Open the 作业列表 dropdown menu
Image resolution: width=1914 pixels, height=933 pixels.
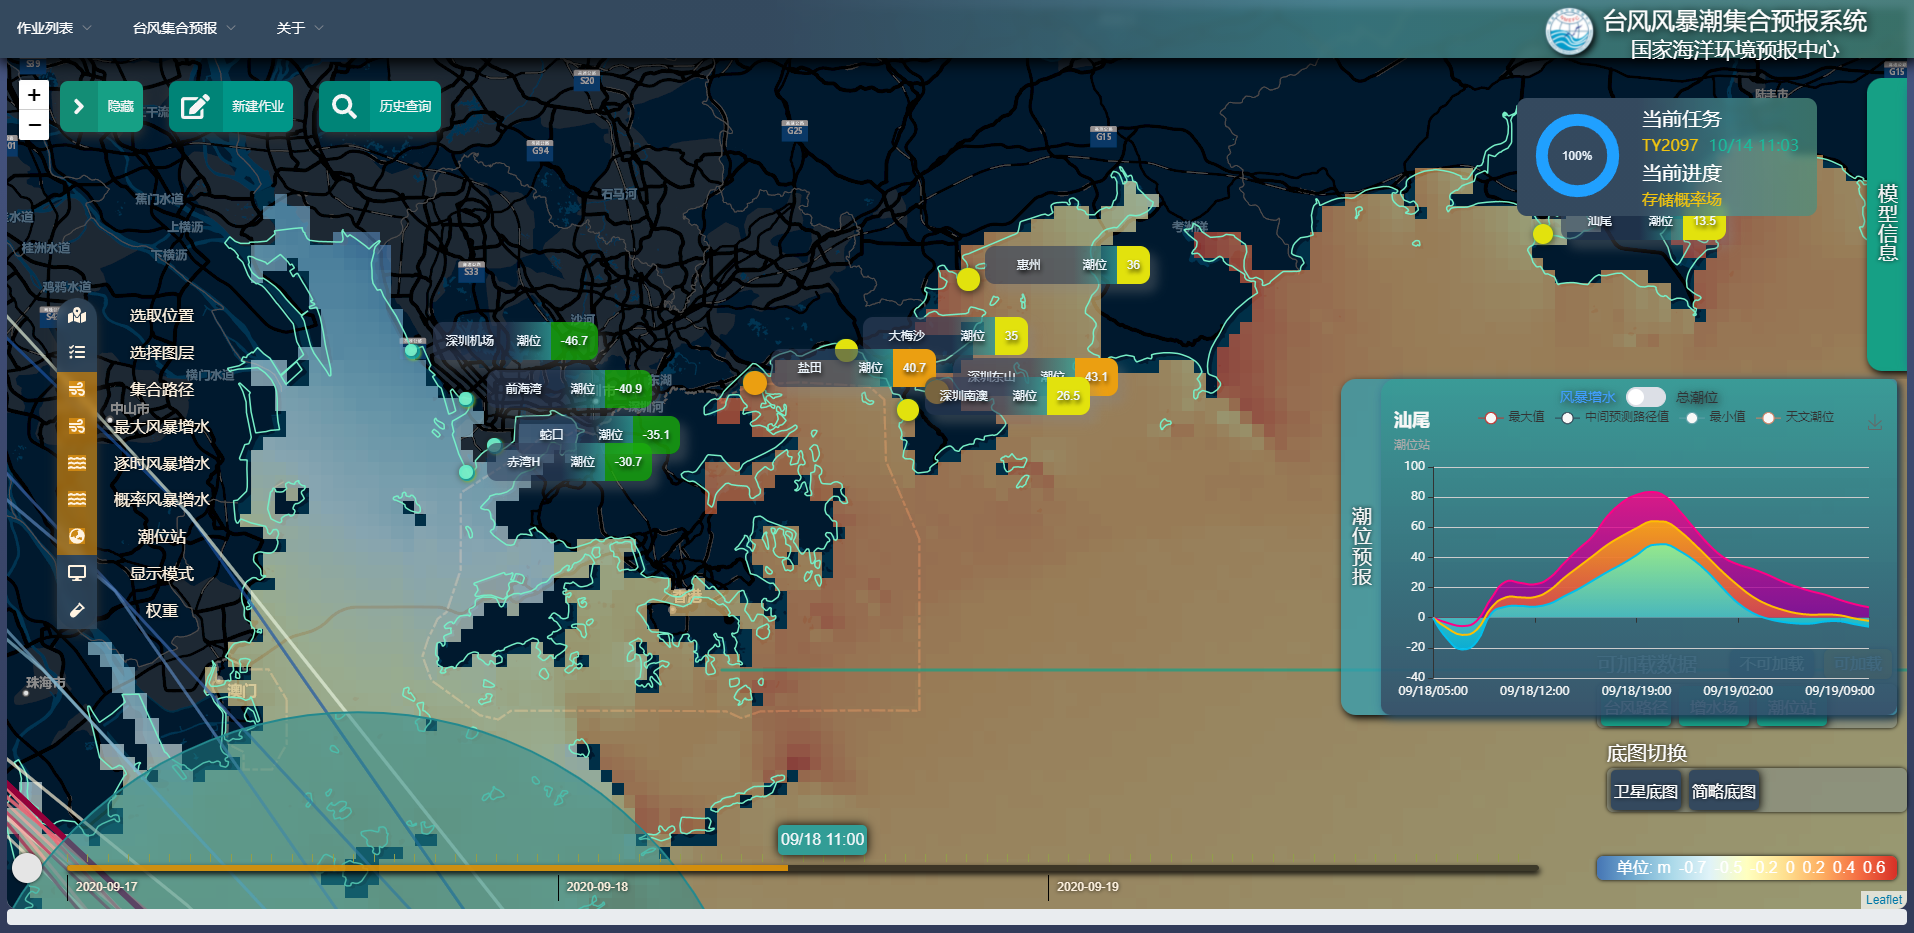coord(54,28)
